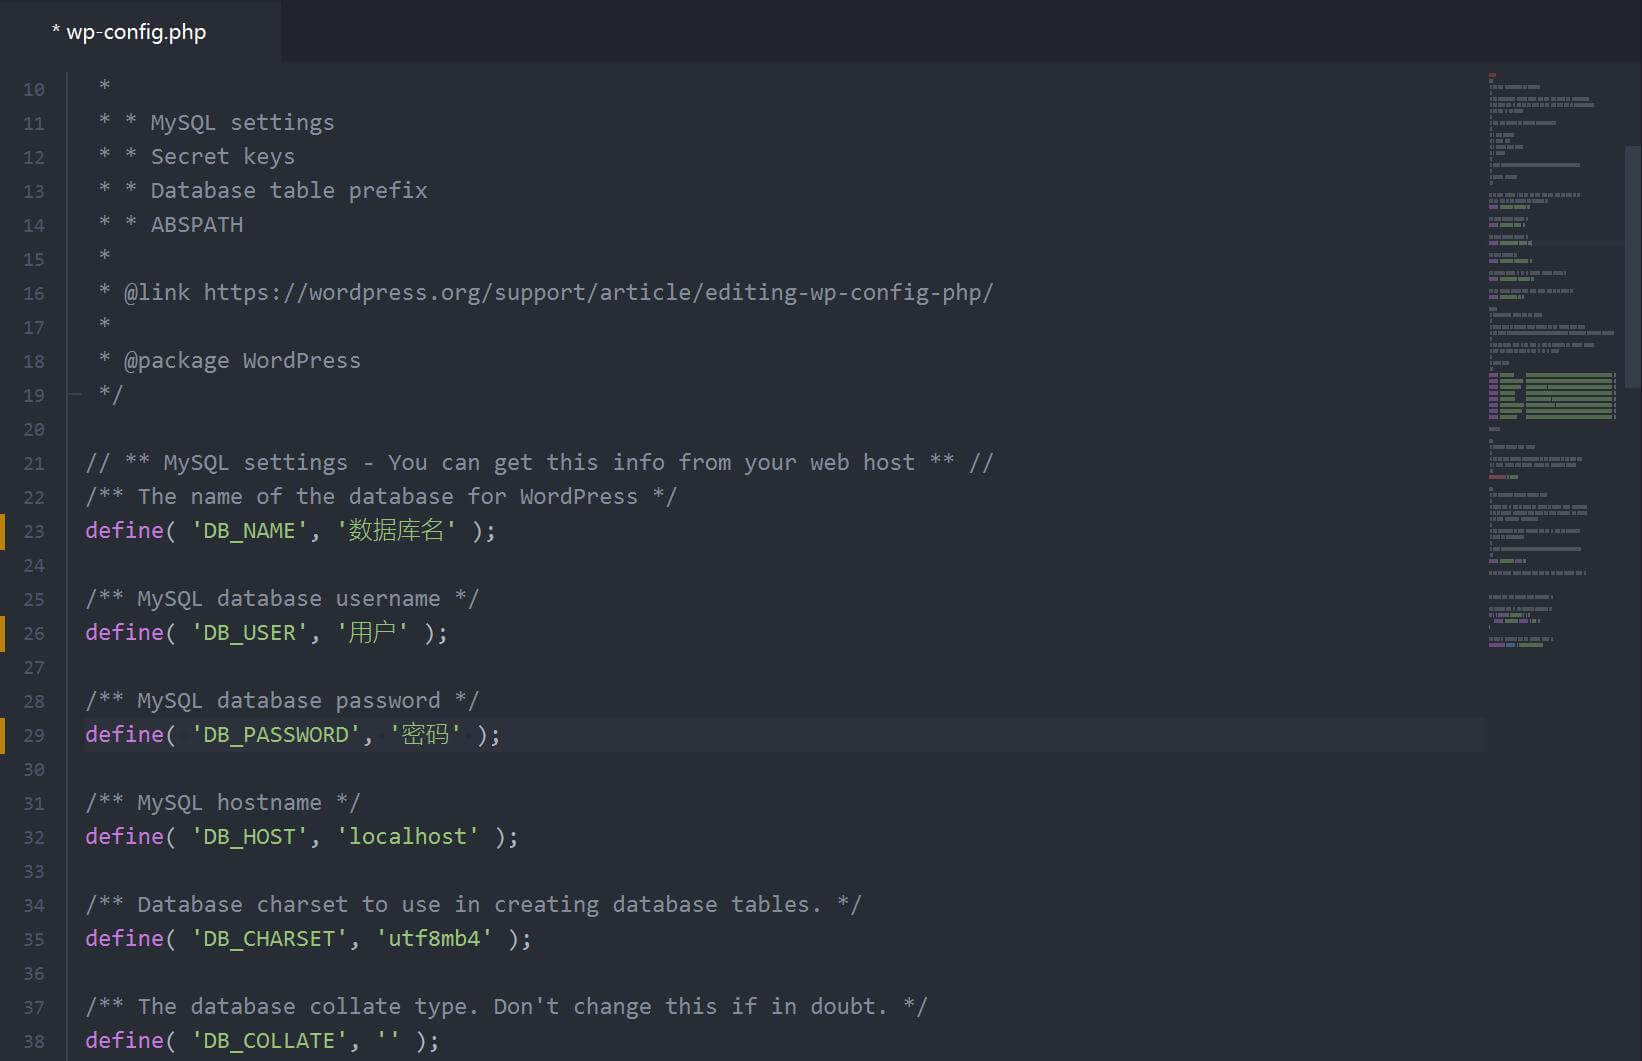Click the '用户' username value
This screenshot has height=1061, width=1642.
(372, 633)
